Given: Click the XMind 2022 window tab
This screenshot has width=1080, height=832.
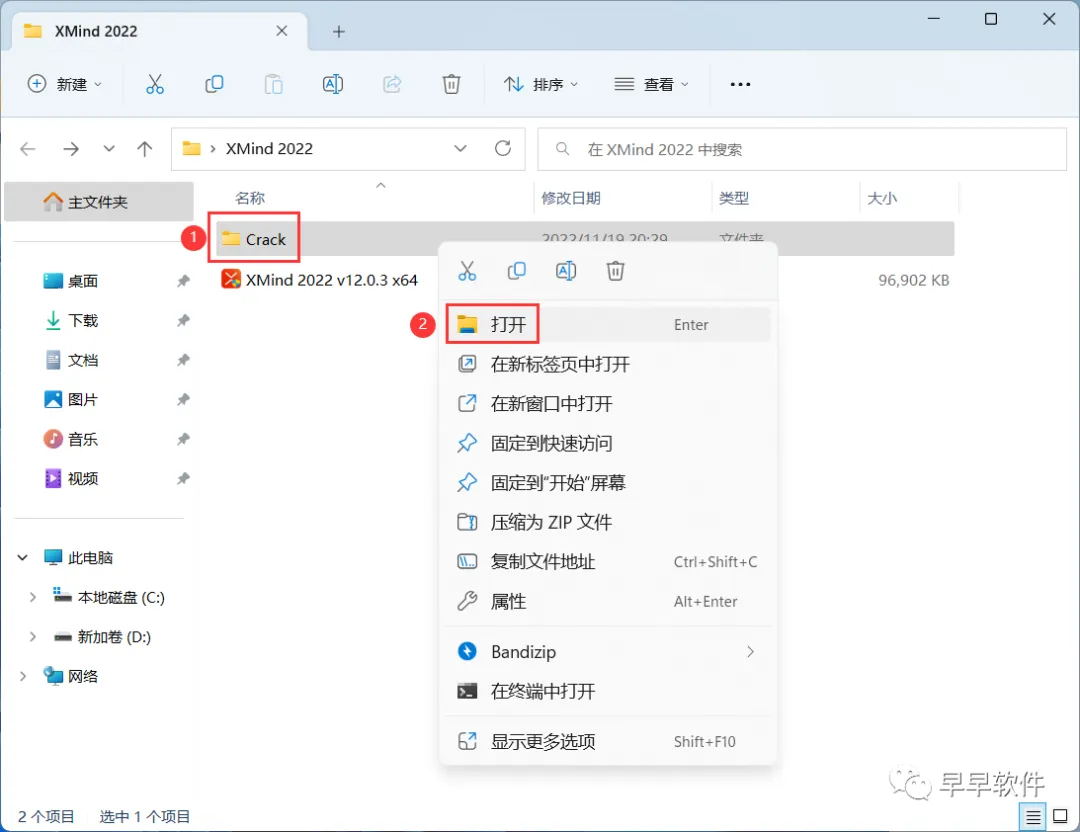Looking at the screenshot, I should click(160, 31).
